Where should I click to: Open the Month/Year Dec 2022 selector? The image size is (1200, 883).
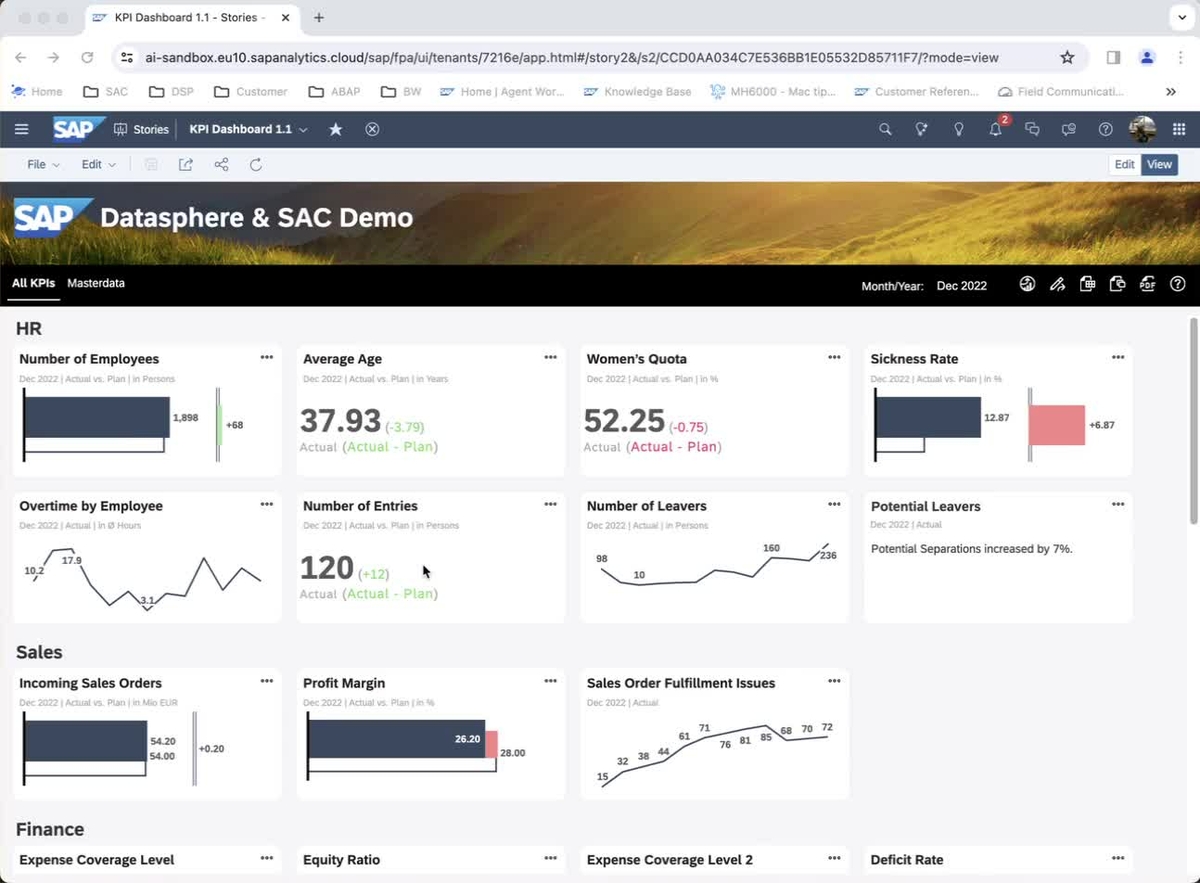[x=961, y=285]
